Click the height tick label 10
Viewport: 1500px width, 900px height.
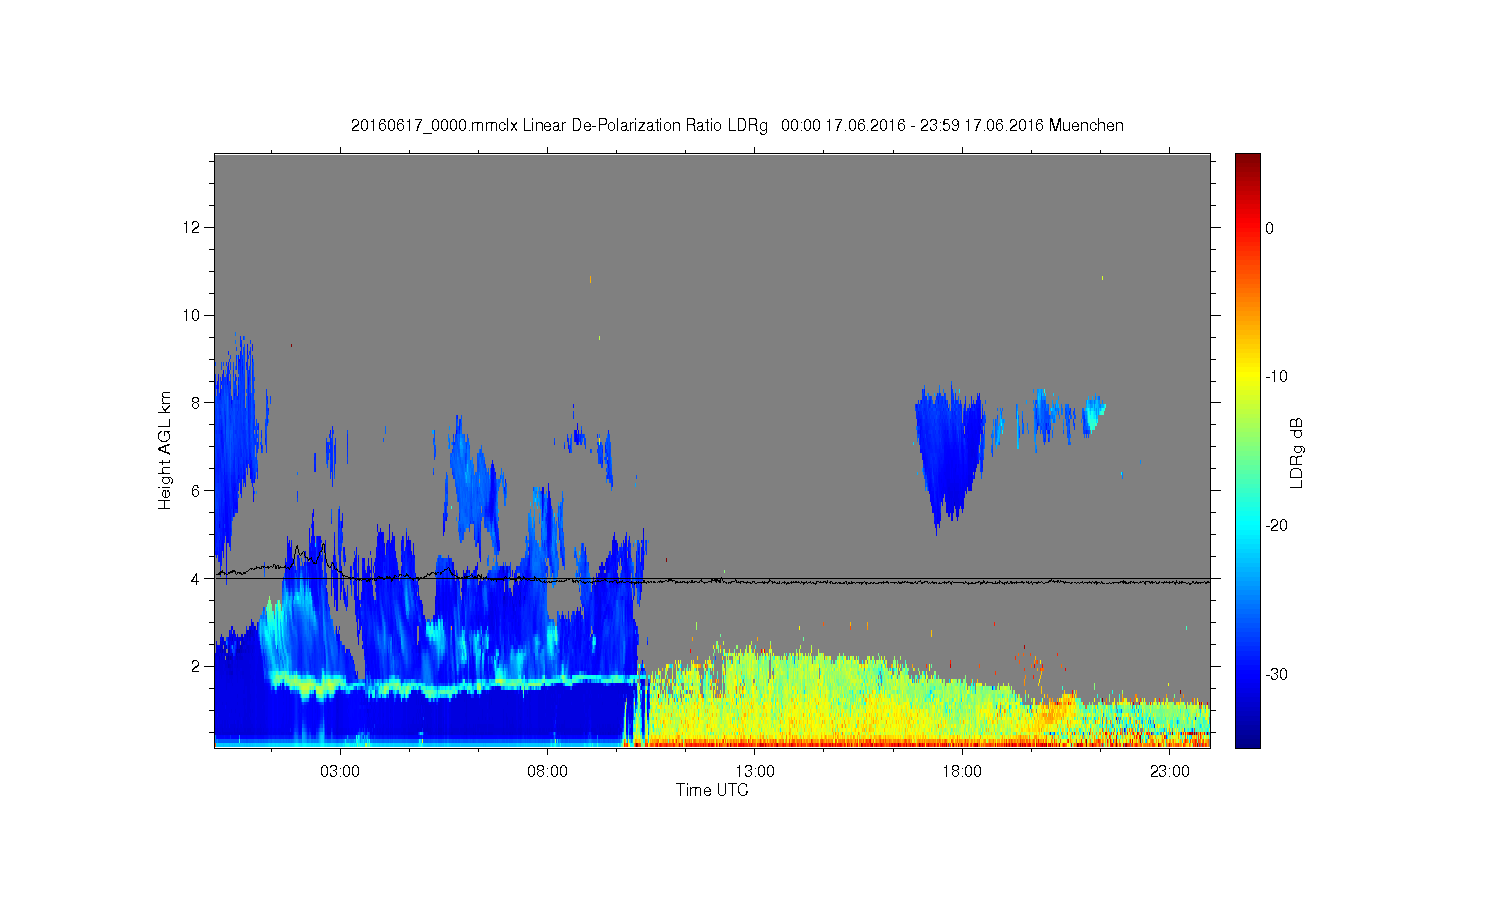point(194,315)
